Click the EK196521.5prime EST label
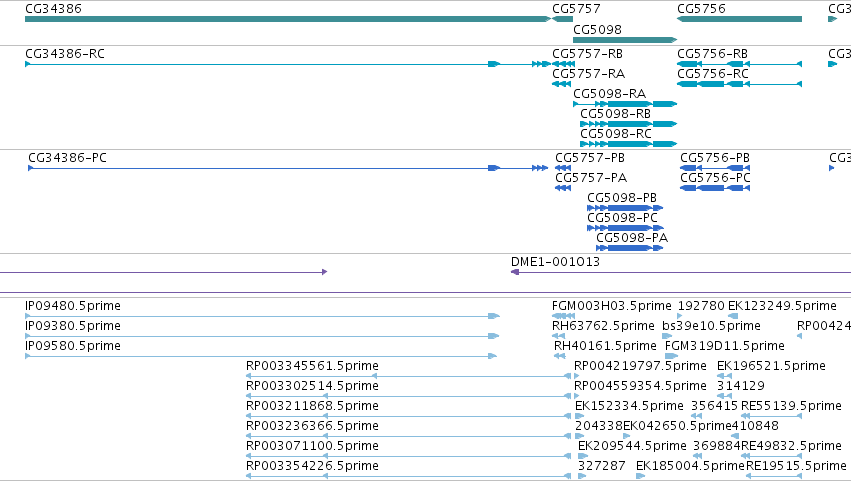The image size is (851, 481). coord(771,366)
